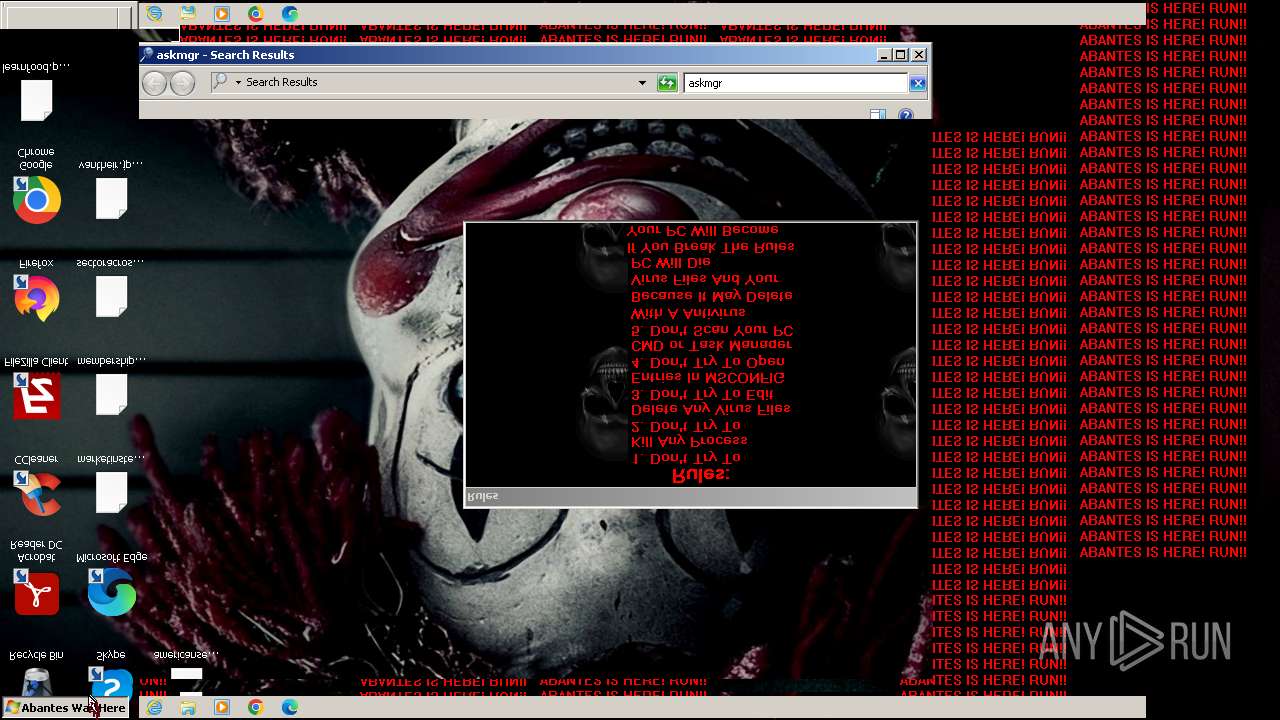The height and width of the screenshot is (720, 1280).
Task: Open the Abantes Was Here start button
Action: tap(66, 708)
